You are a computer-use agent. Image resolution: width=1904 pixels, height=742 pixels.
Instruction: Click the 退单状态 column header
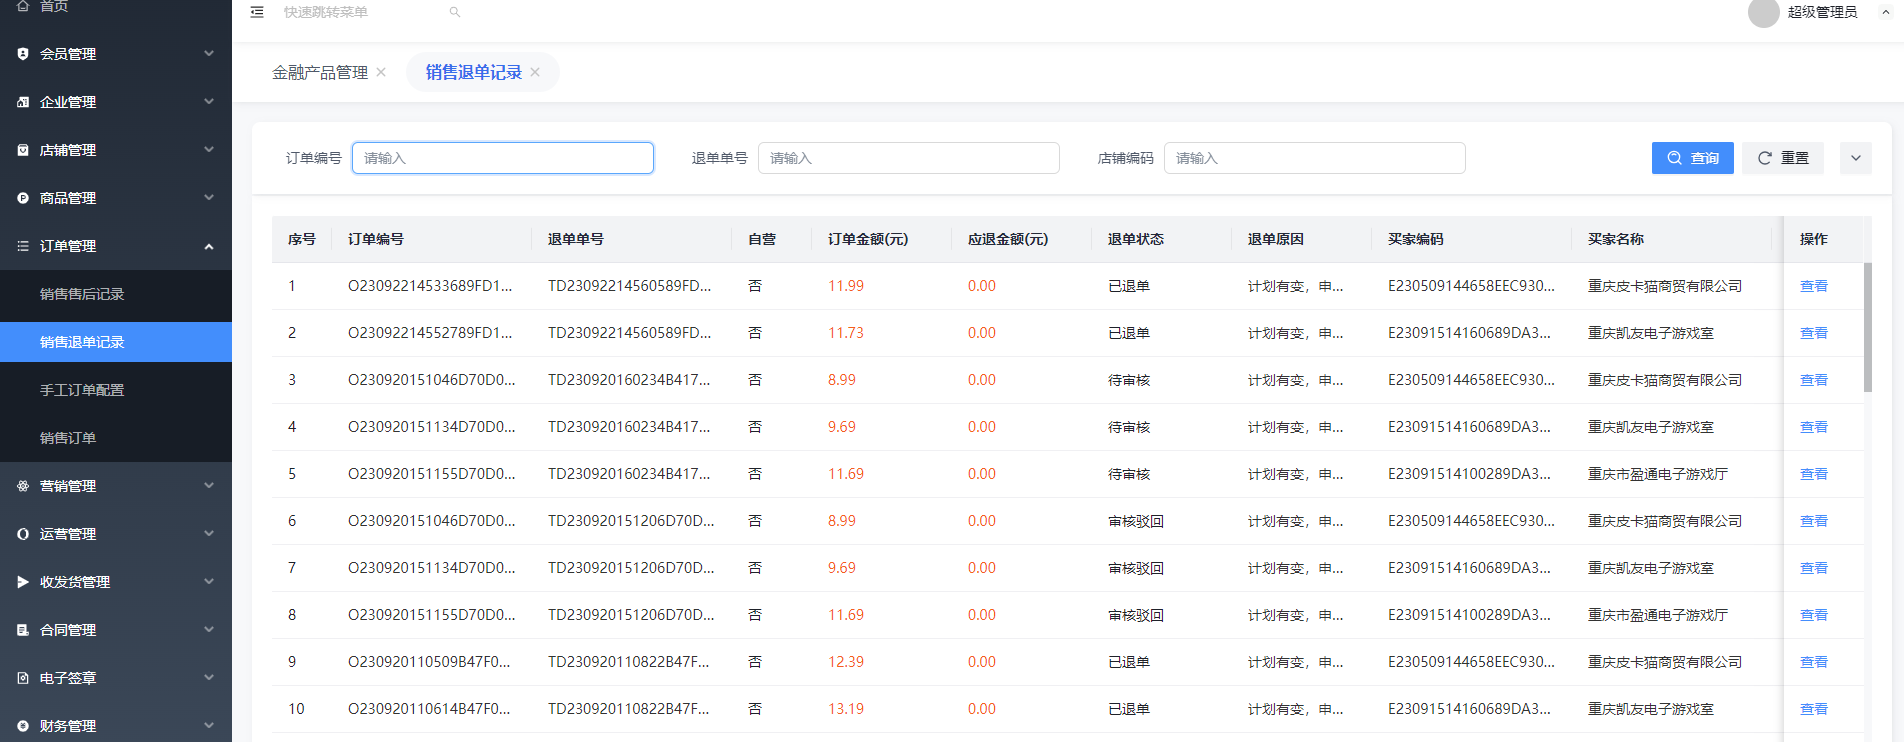[x=1136, y=239]
